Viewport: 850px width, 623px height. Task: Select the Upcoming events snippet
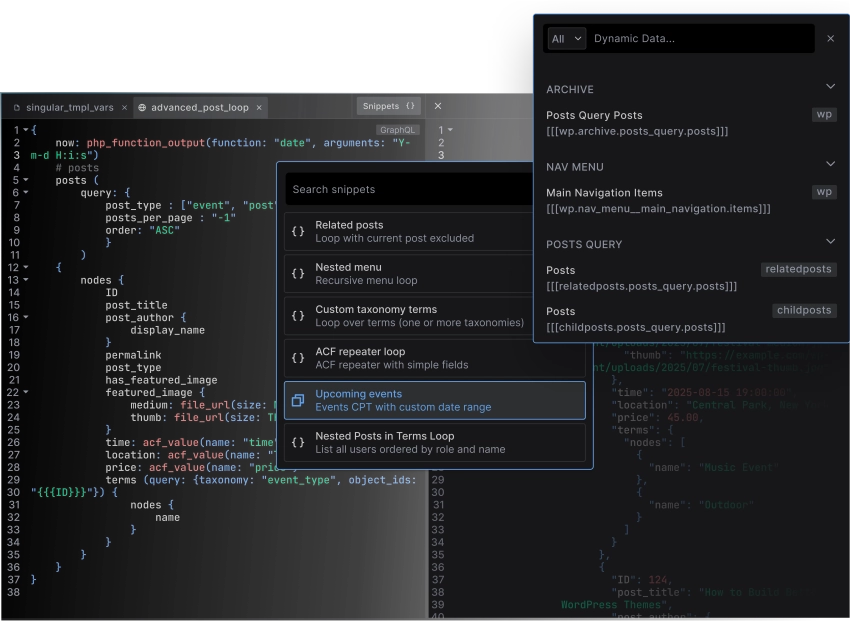(x=420, y=399)
